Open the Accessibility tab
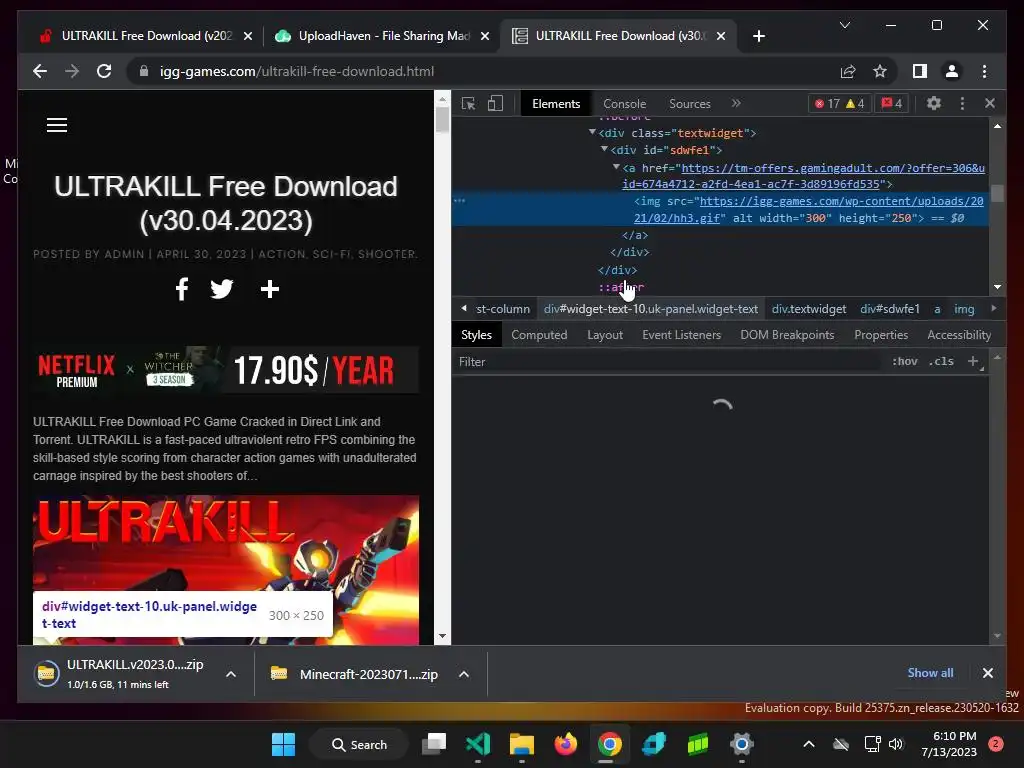The image size is (1024, 768). point(959,335)
